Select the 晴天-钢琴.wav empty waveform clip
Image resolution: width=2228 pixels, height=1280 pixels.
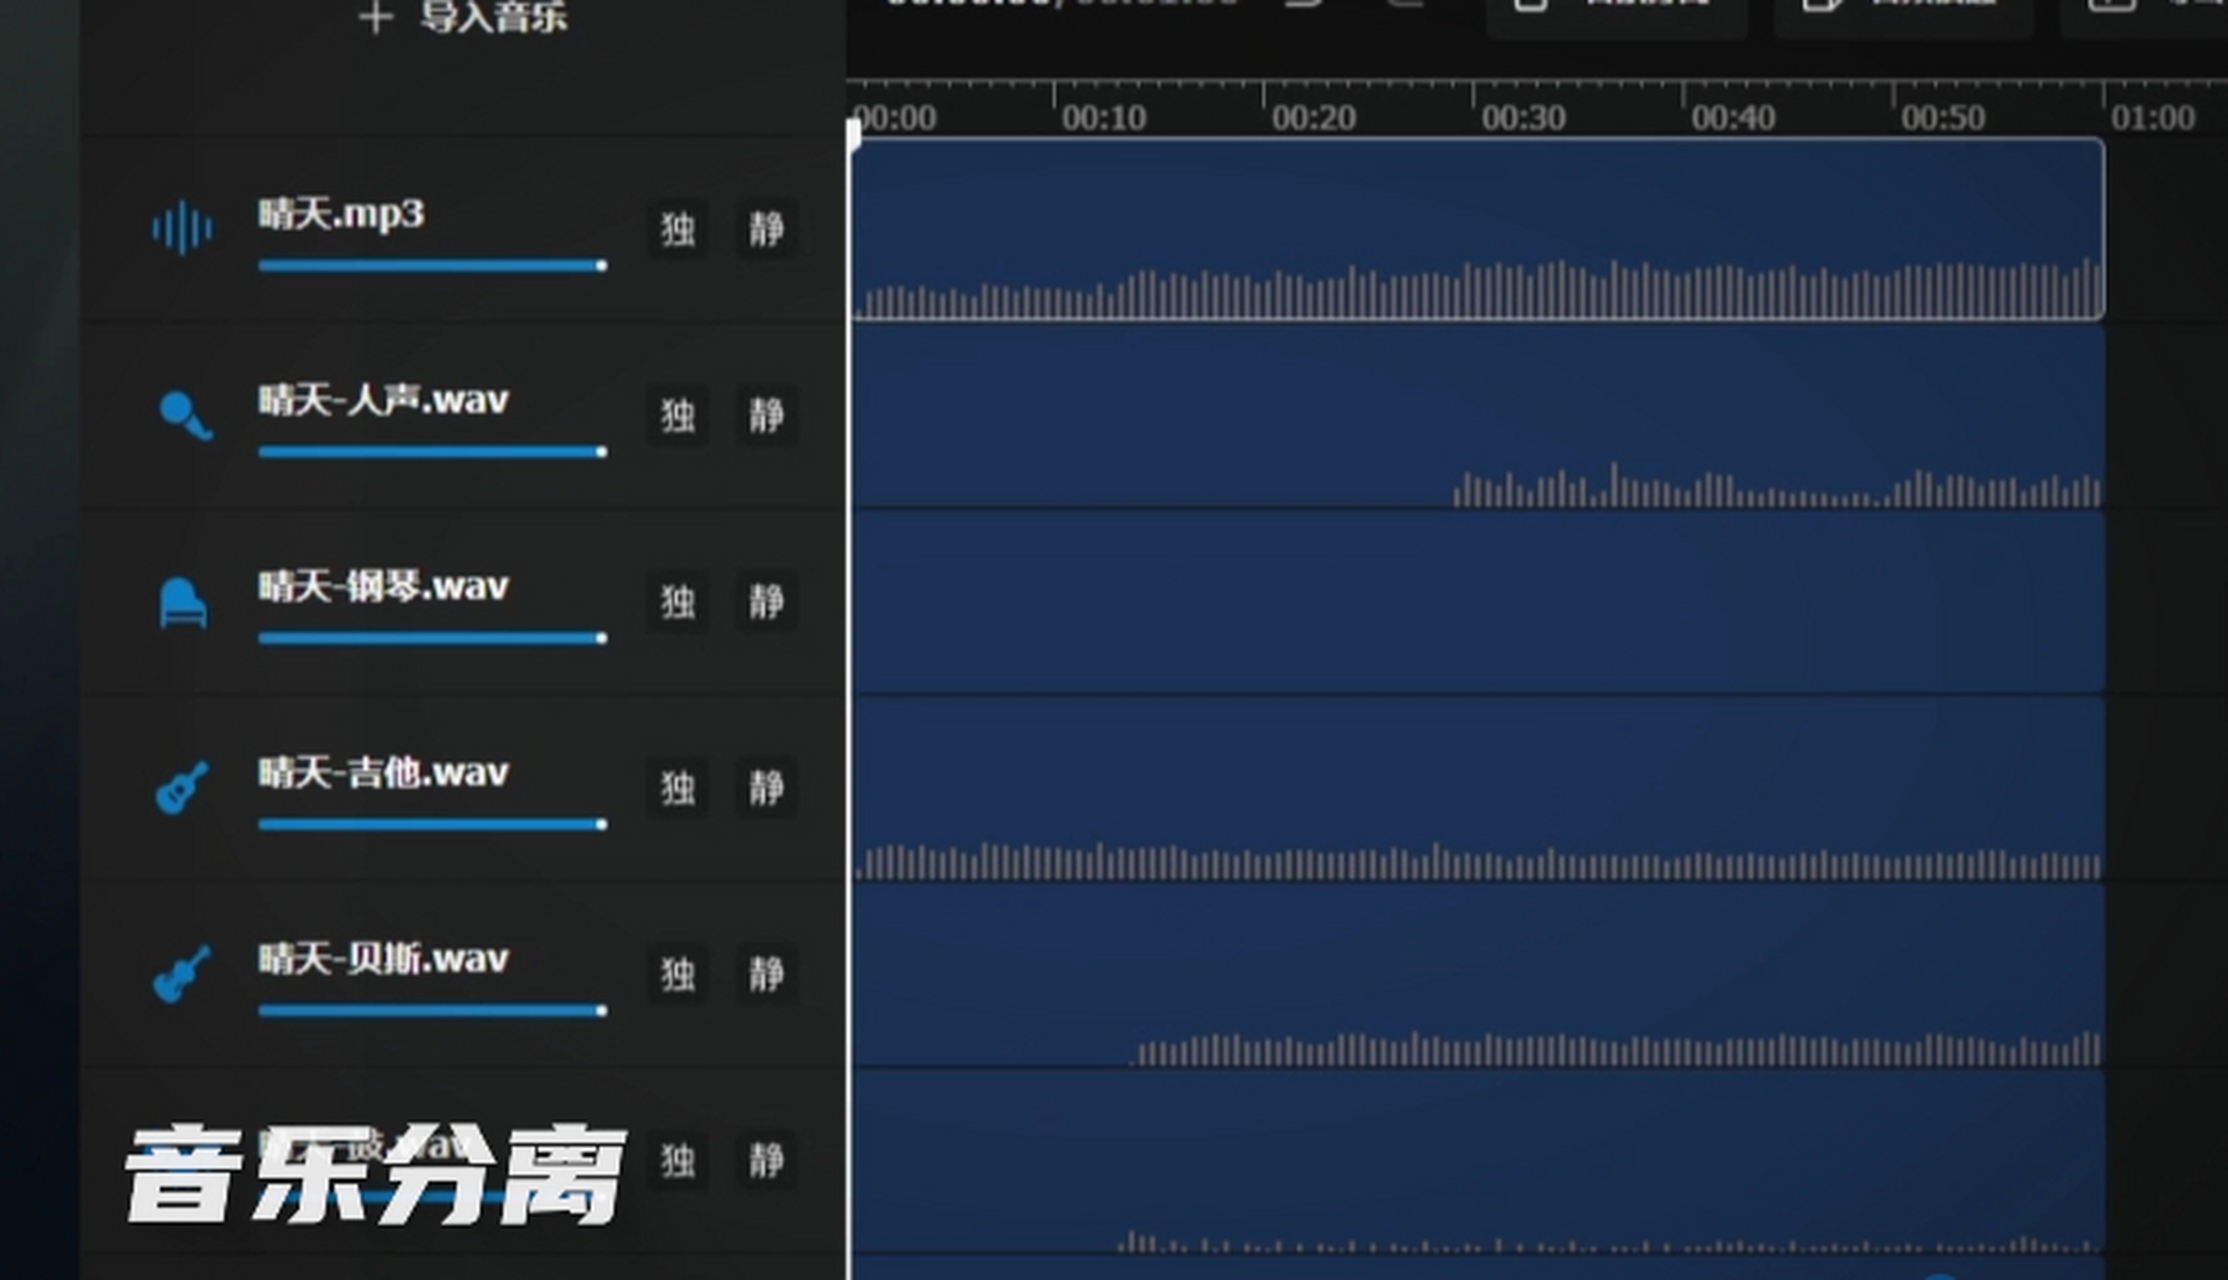[x=1478, y=603]
